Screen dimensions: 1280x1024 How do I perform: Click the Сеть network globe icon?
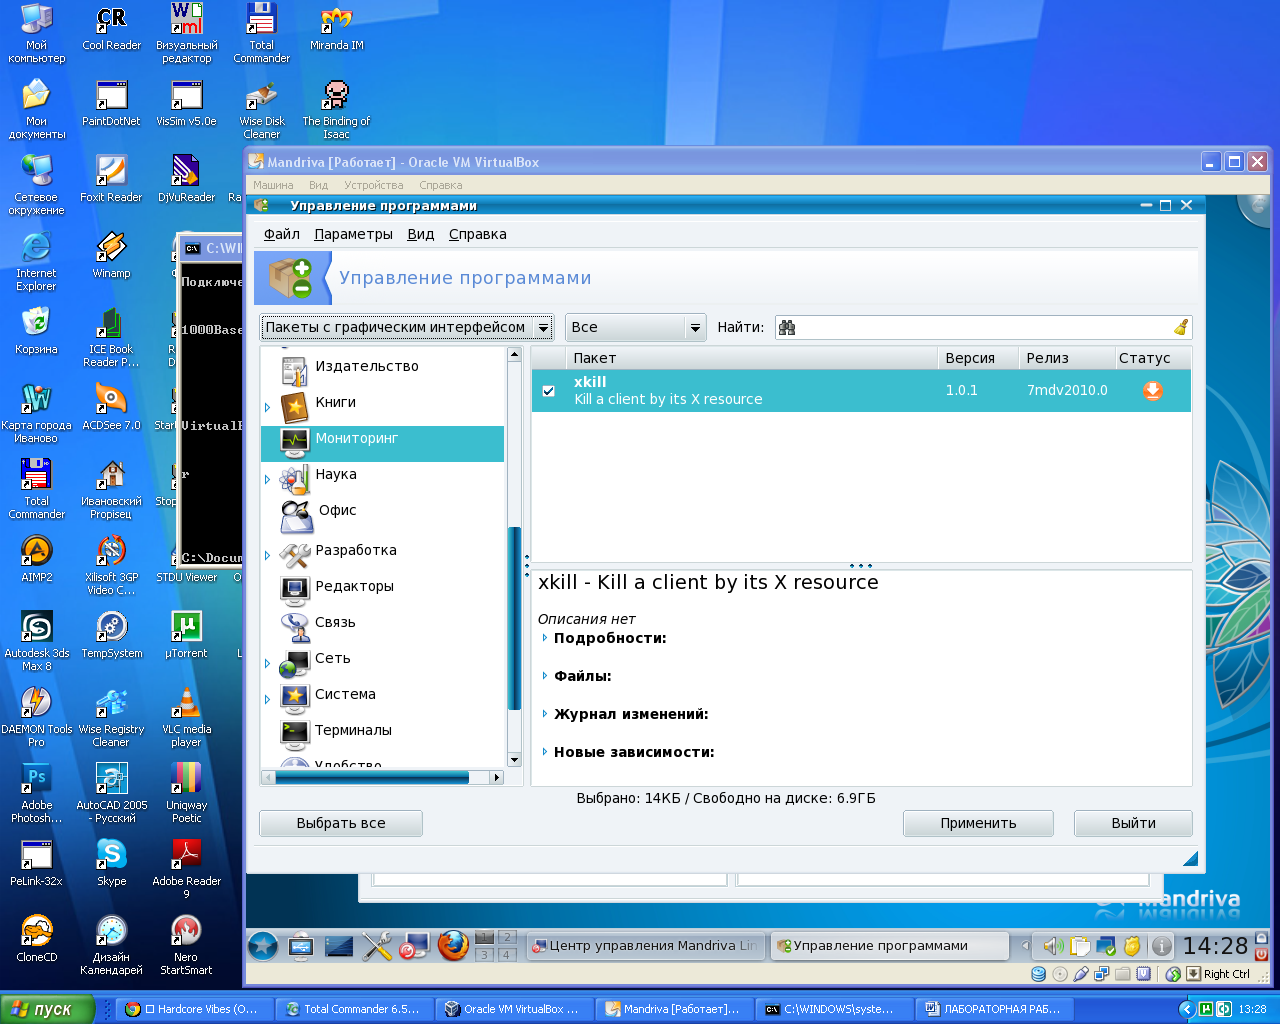[x=294, y=661]
